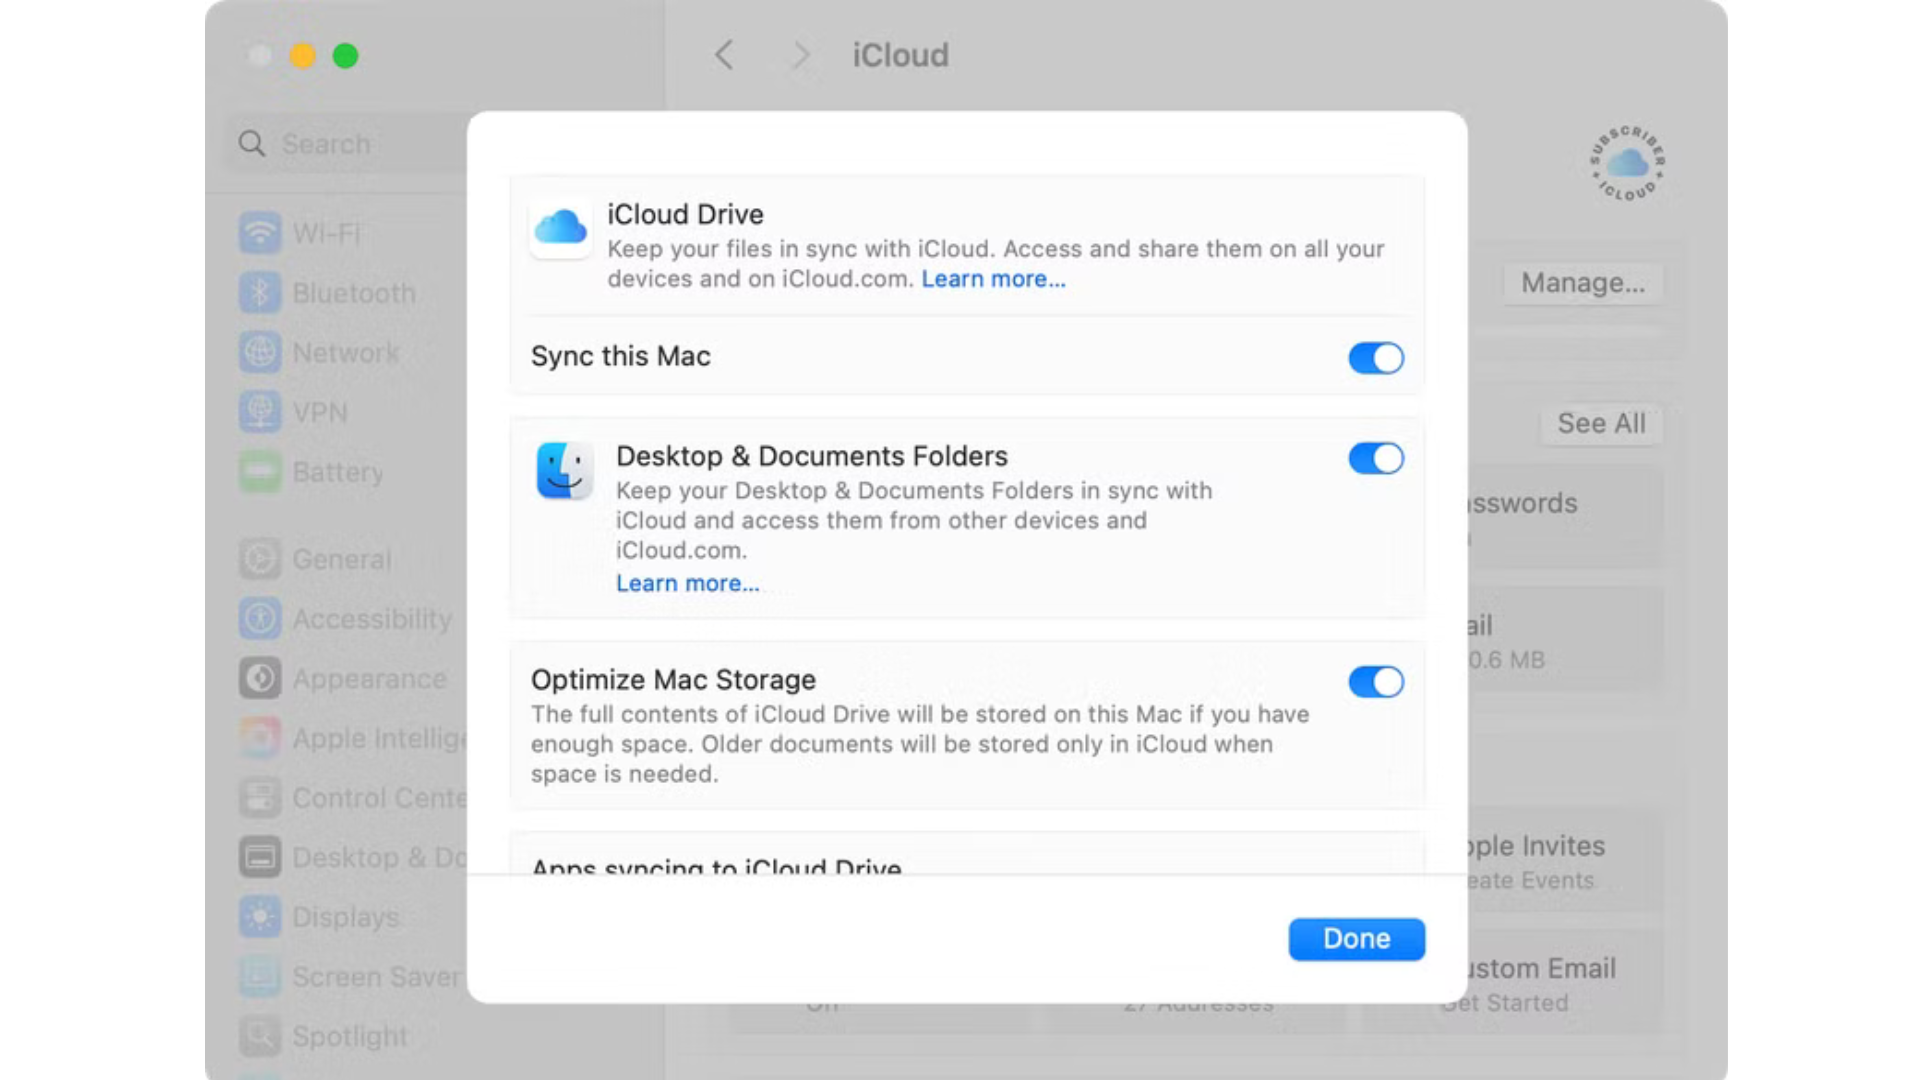Go back with the left chevron
Viewport: 1920px width, 1080px height.
(725, 55)
